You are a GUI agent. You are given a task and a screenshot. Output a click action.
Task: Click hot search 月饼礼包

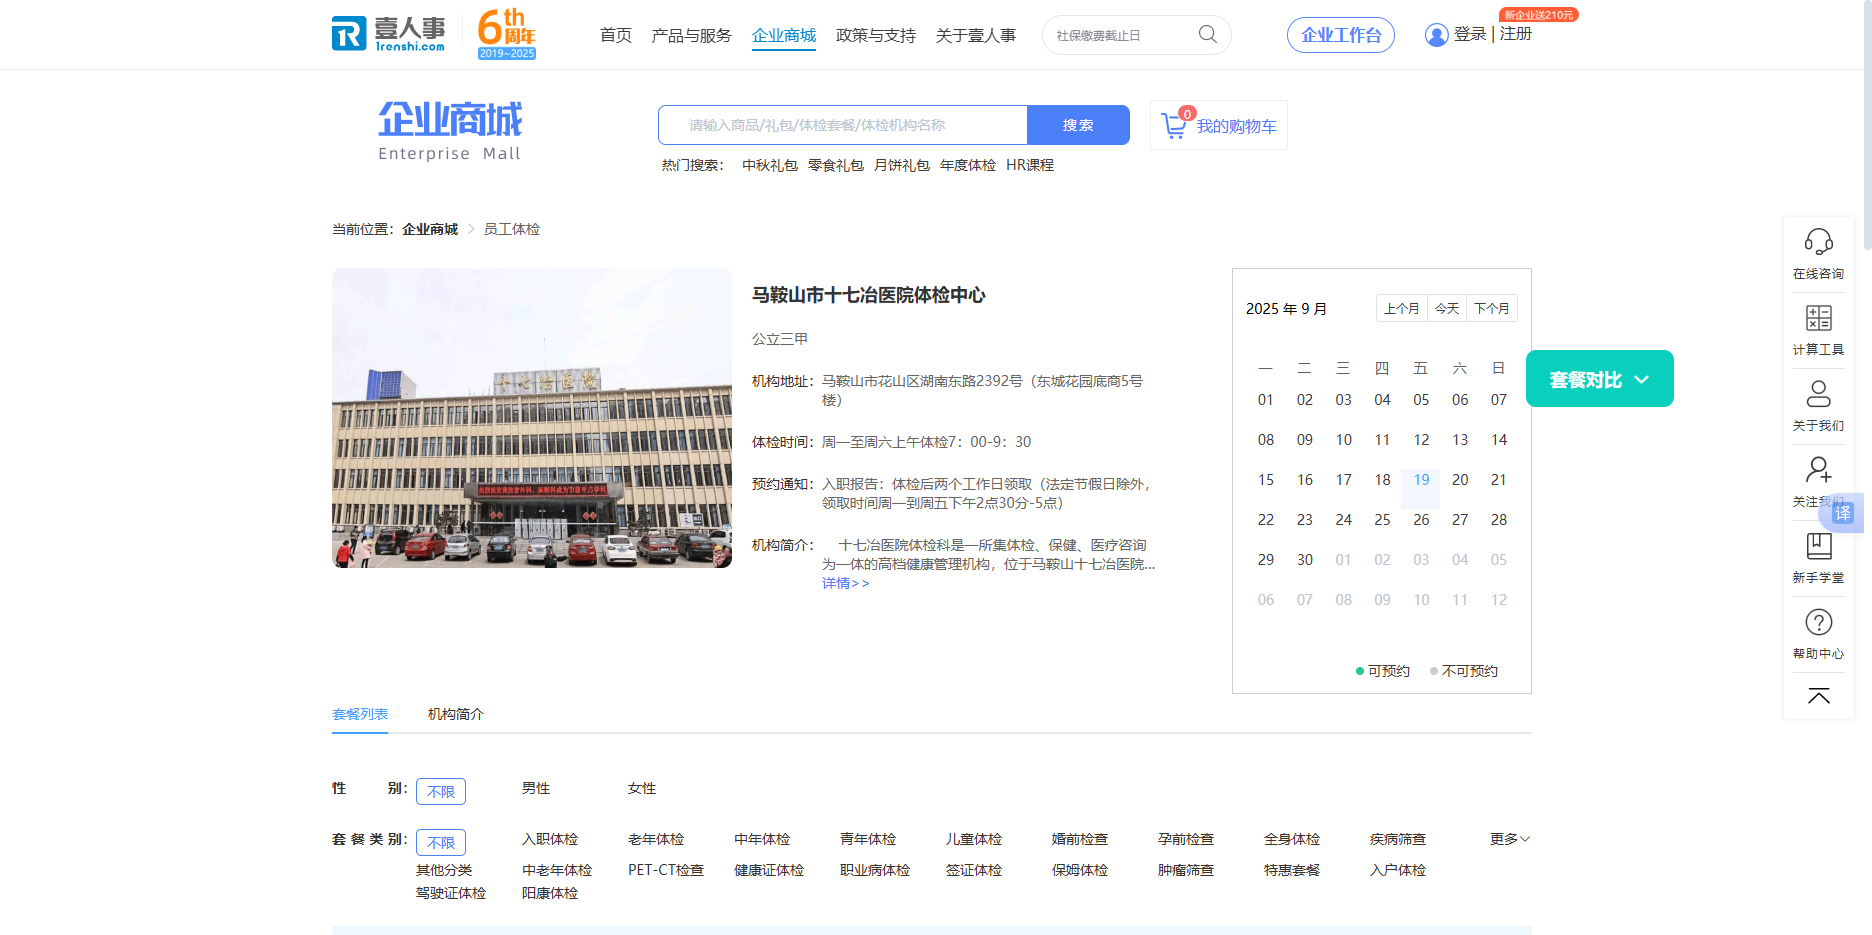click(902, 165)
